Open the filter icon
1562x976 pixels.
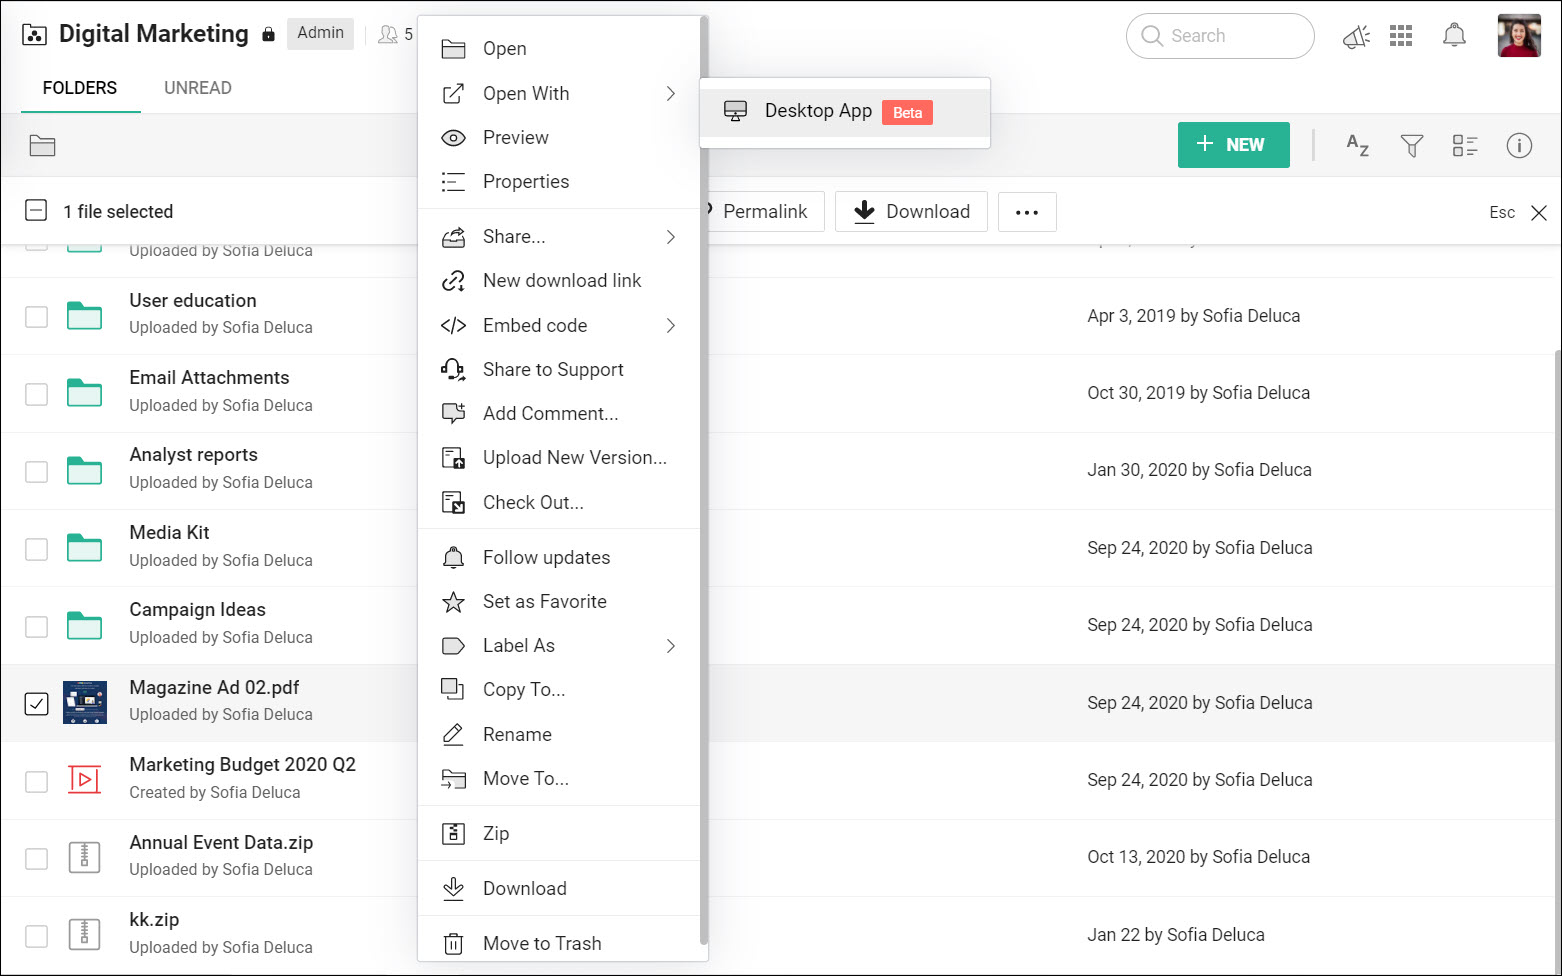pyautogui.click(x=1411, y=145)
